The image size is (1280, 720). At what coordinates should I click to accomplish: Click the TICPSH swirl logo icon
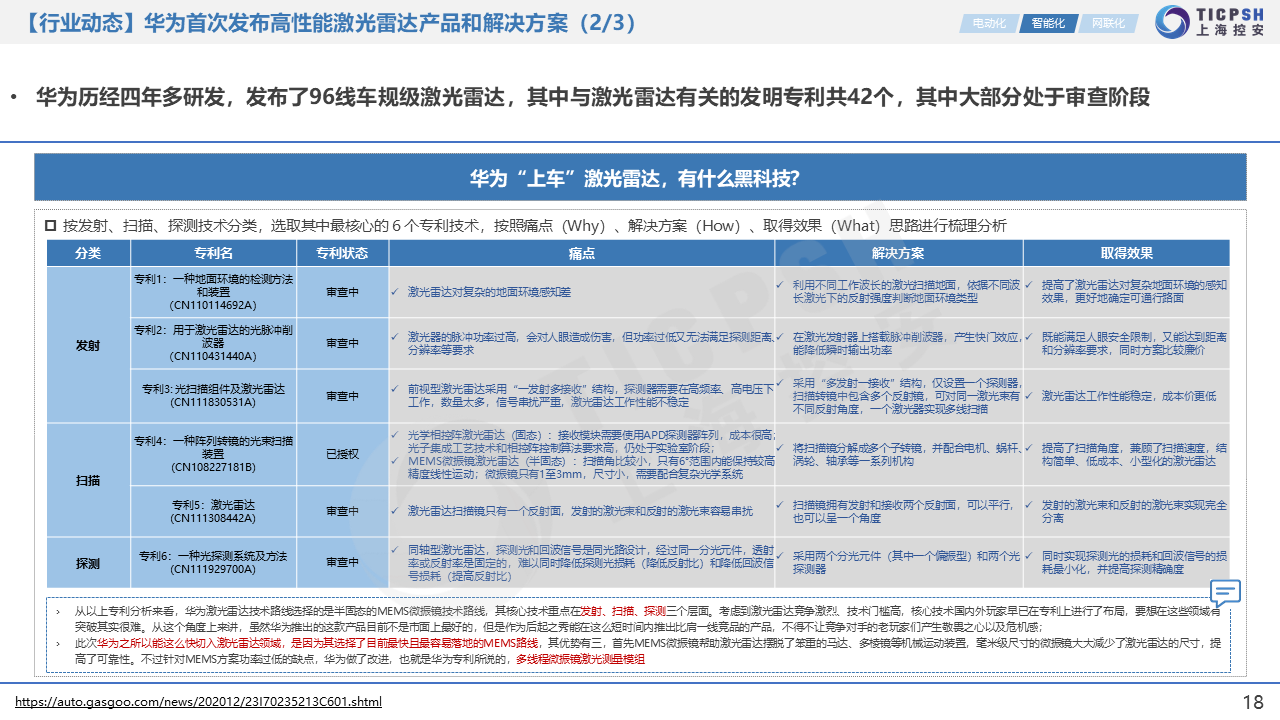[x=1172, y=23]
